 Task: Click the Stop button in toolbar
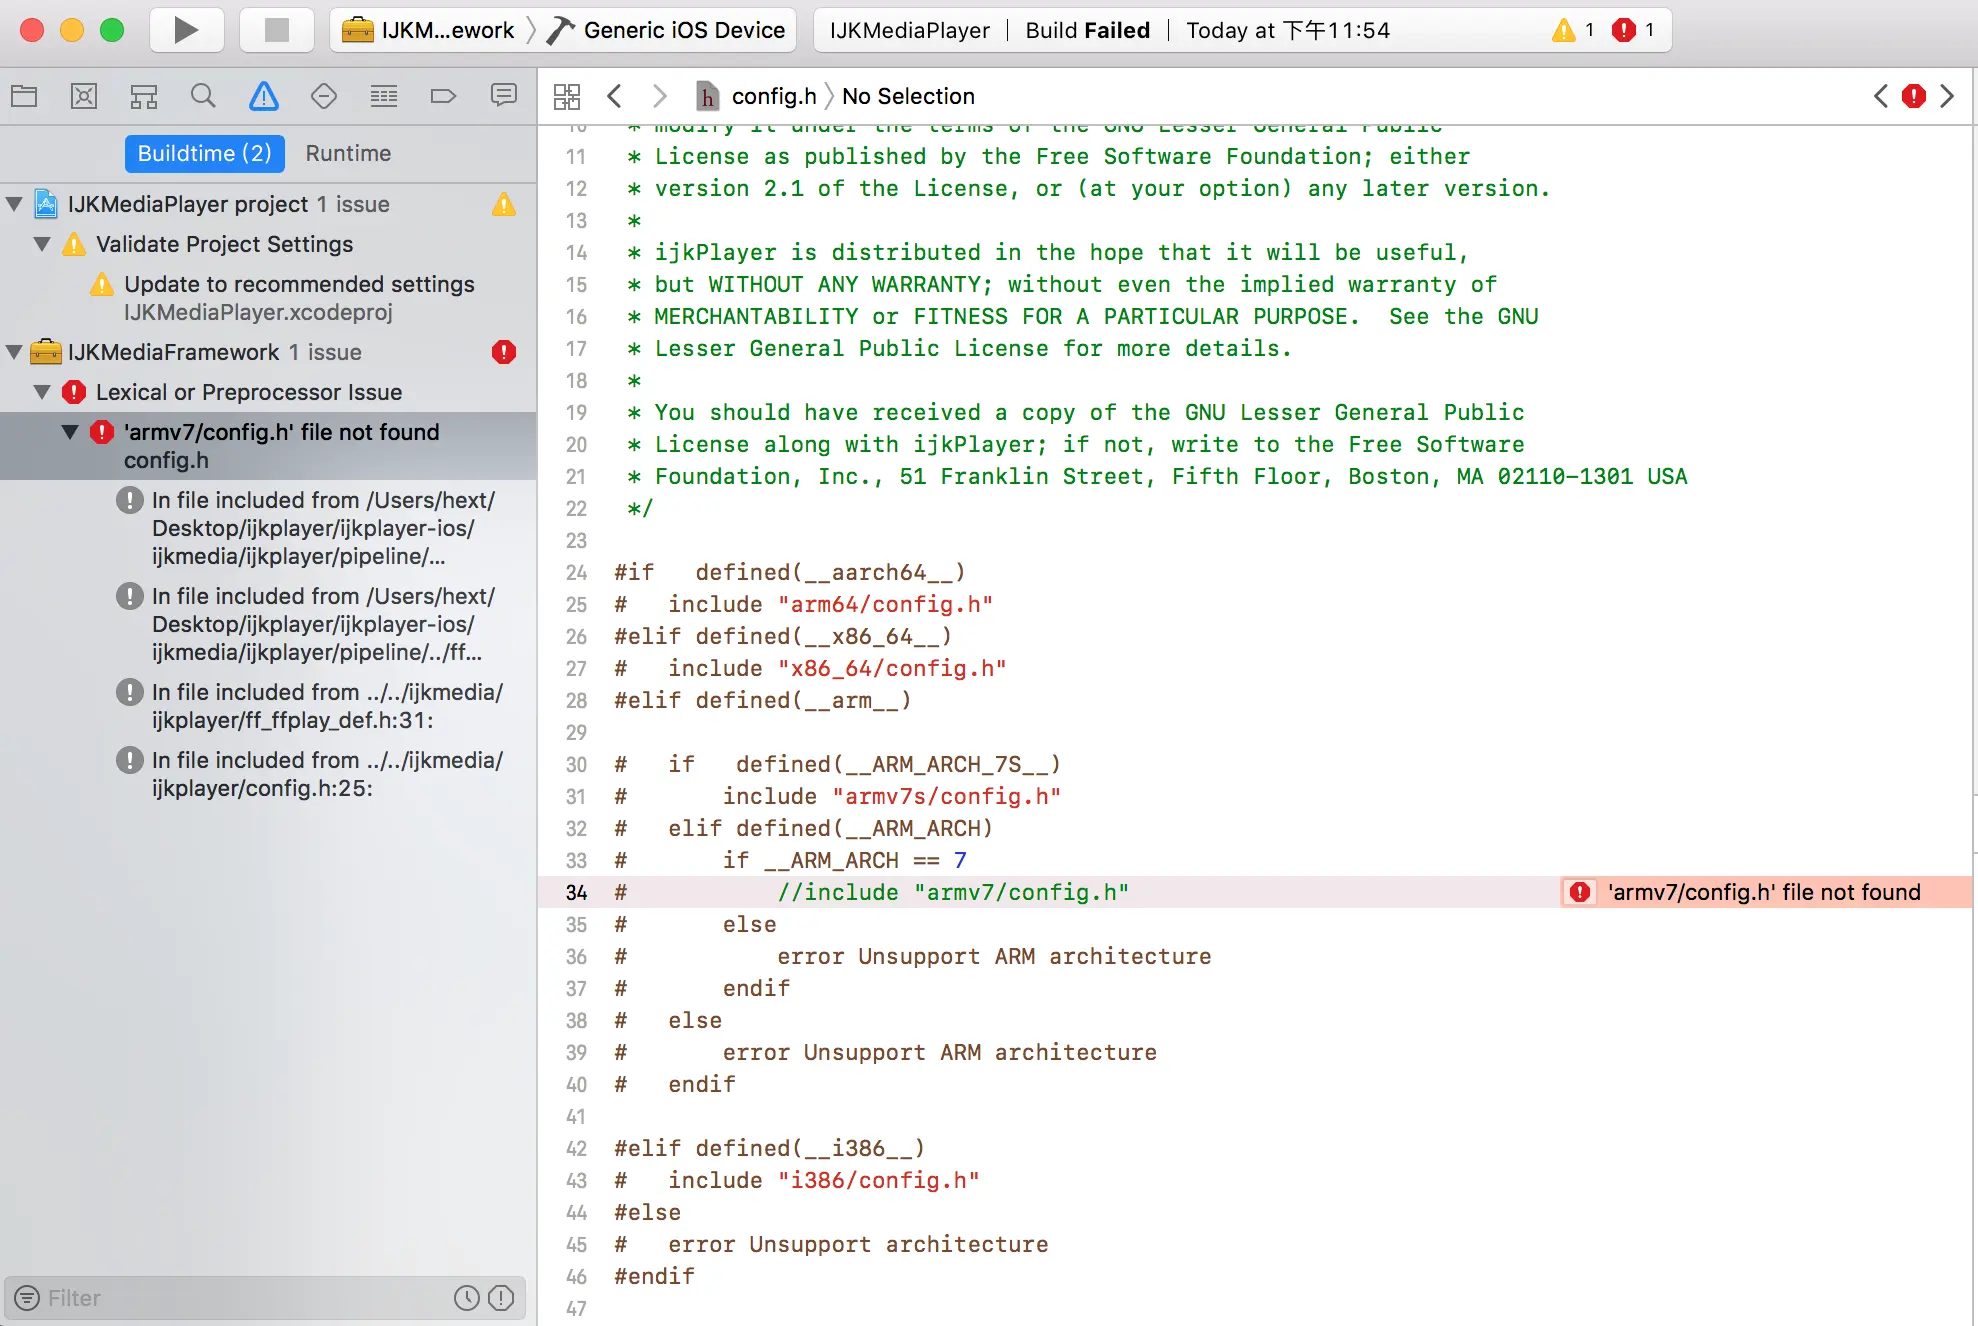(x=276, y=30)
